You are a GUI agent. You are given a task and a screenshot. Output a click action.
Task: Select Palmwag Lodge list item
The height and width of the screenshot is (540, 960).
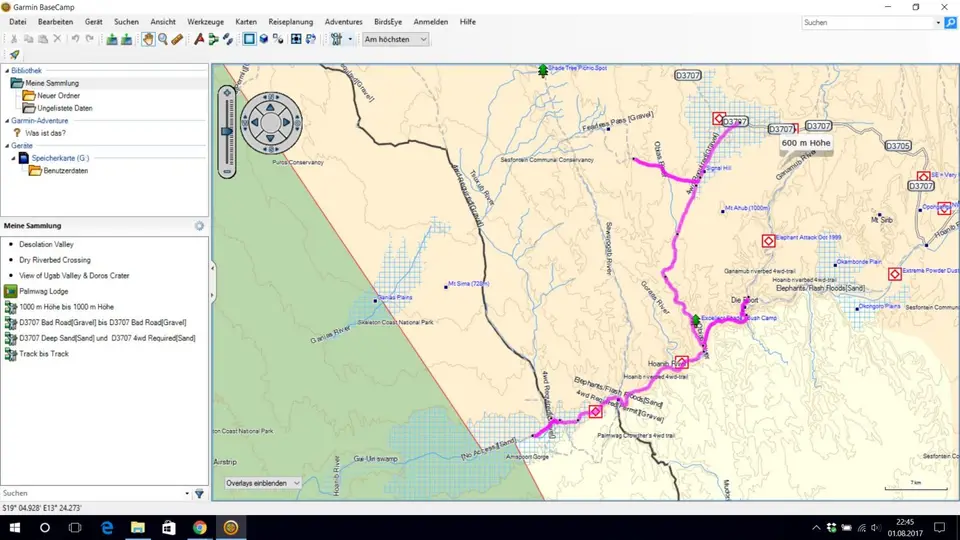pos(43,291)
